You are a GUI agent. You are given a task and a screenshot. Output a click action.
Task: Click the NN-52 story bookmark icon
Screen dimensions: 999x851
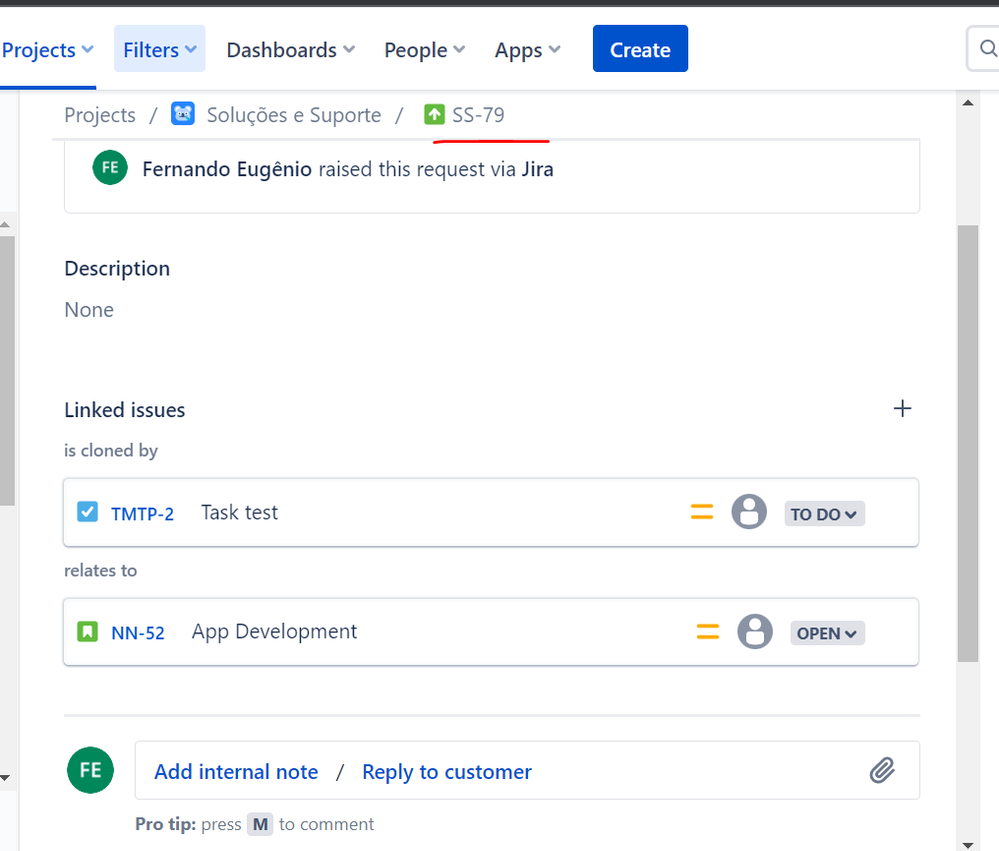(87, 632)
